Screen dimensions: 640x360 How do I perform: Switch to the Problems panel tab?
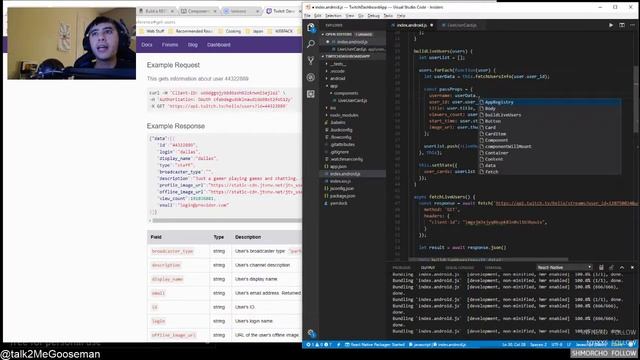click(401, 268)
